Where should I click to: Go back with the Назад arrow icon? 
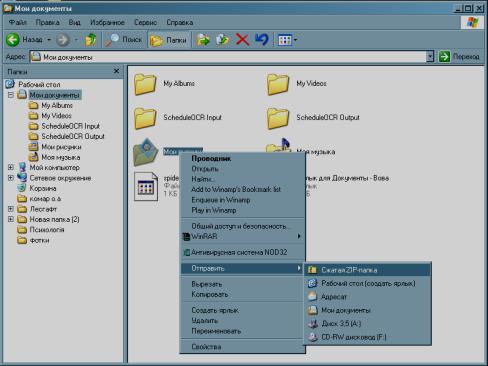tap(13, 40)
